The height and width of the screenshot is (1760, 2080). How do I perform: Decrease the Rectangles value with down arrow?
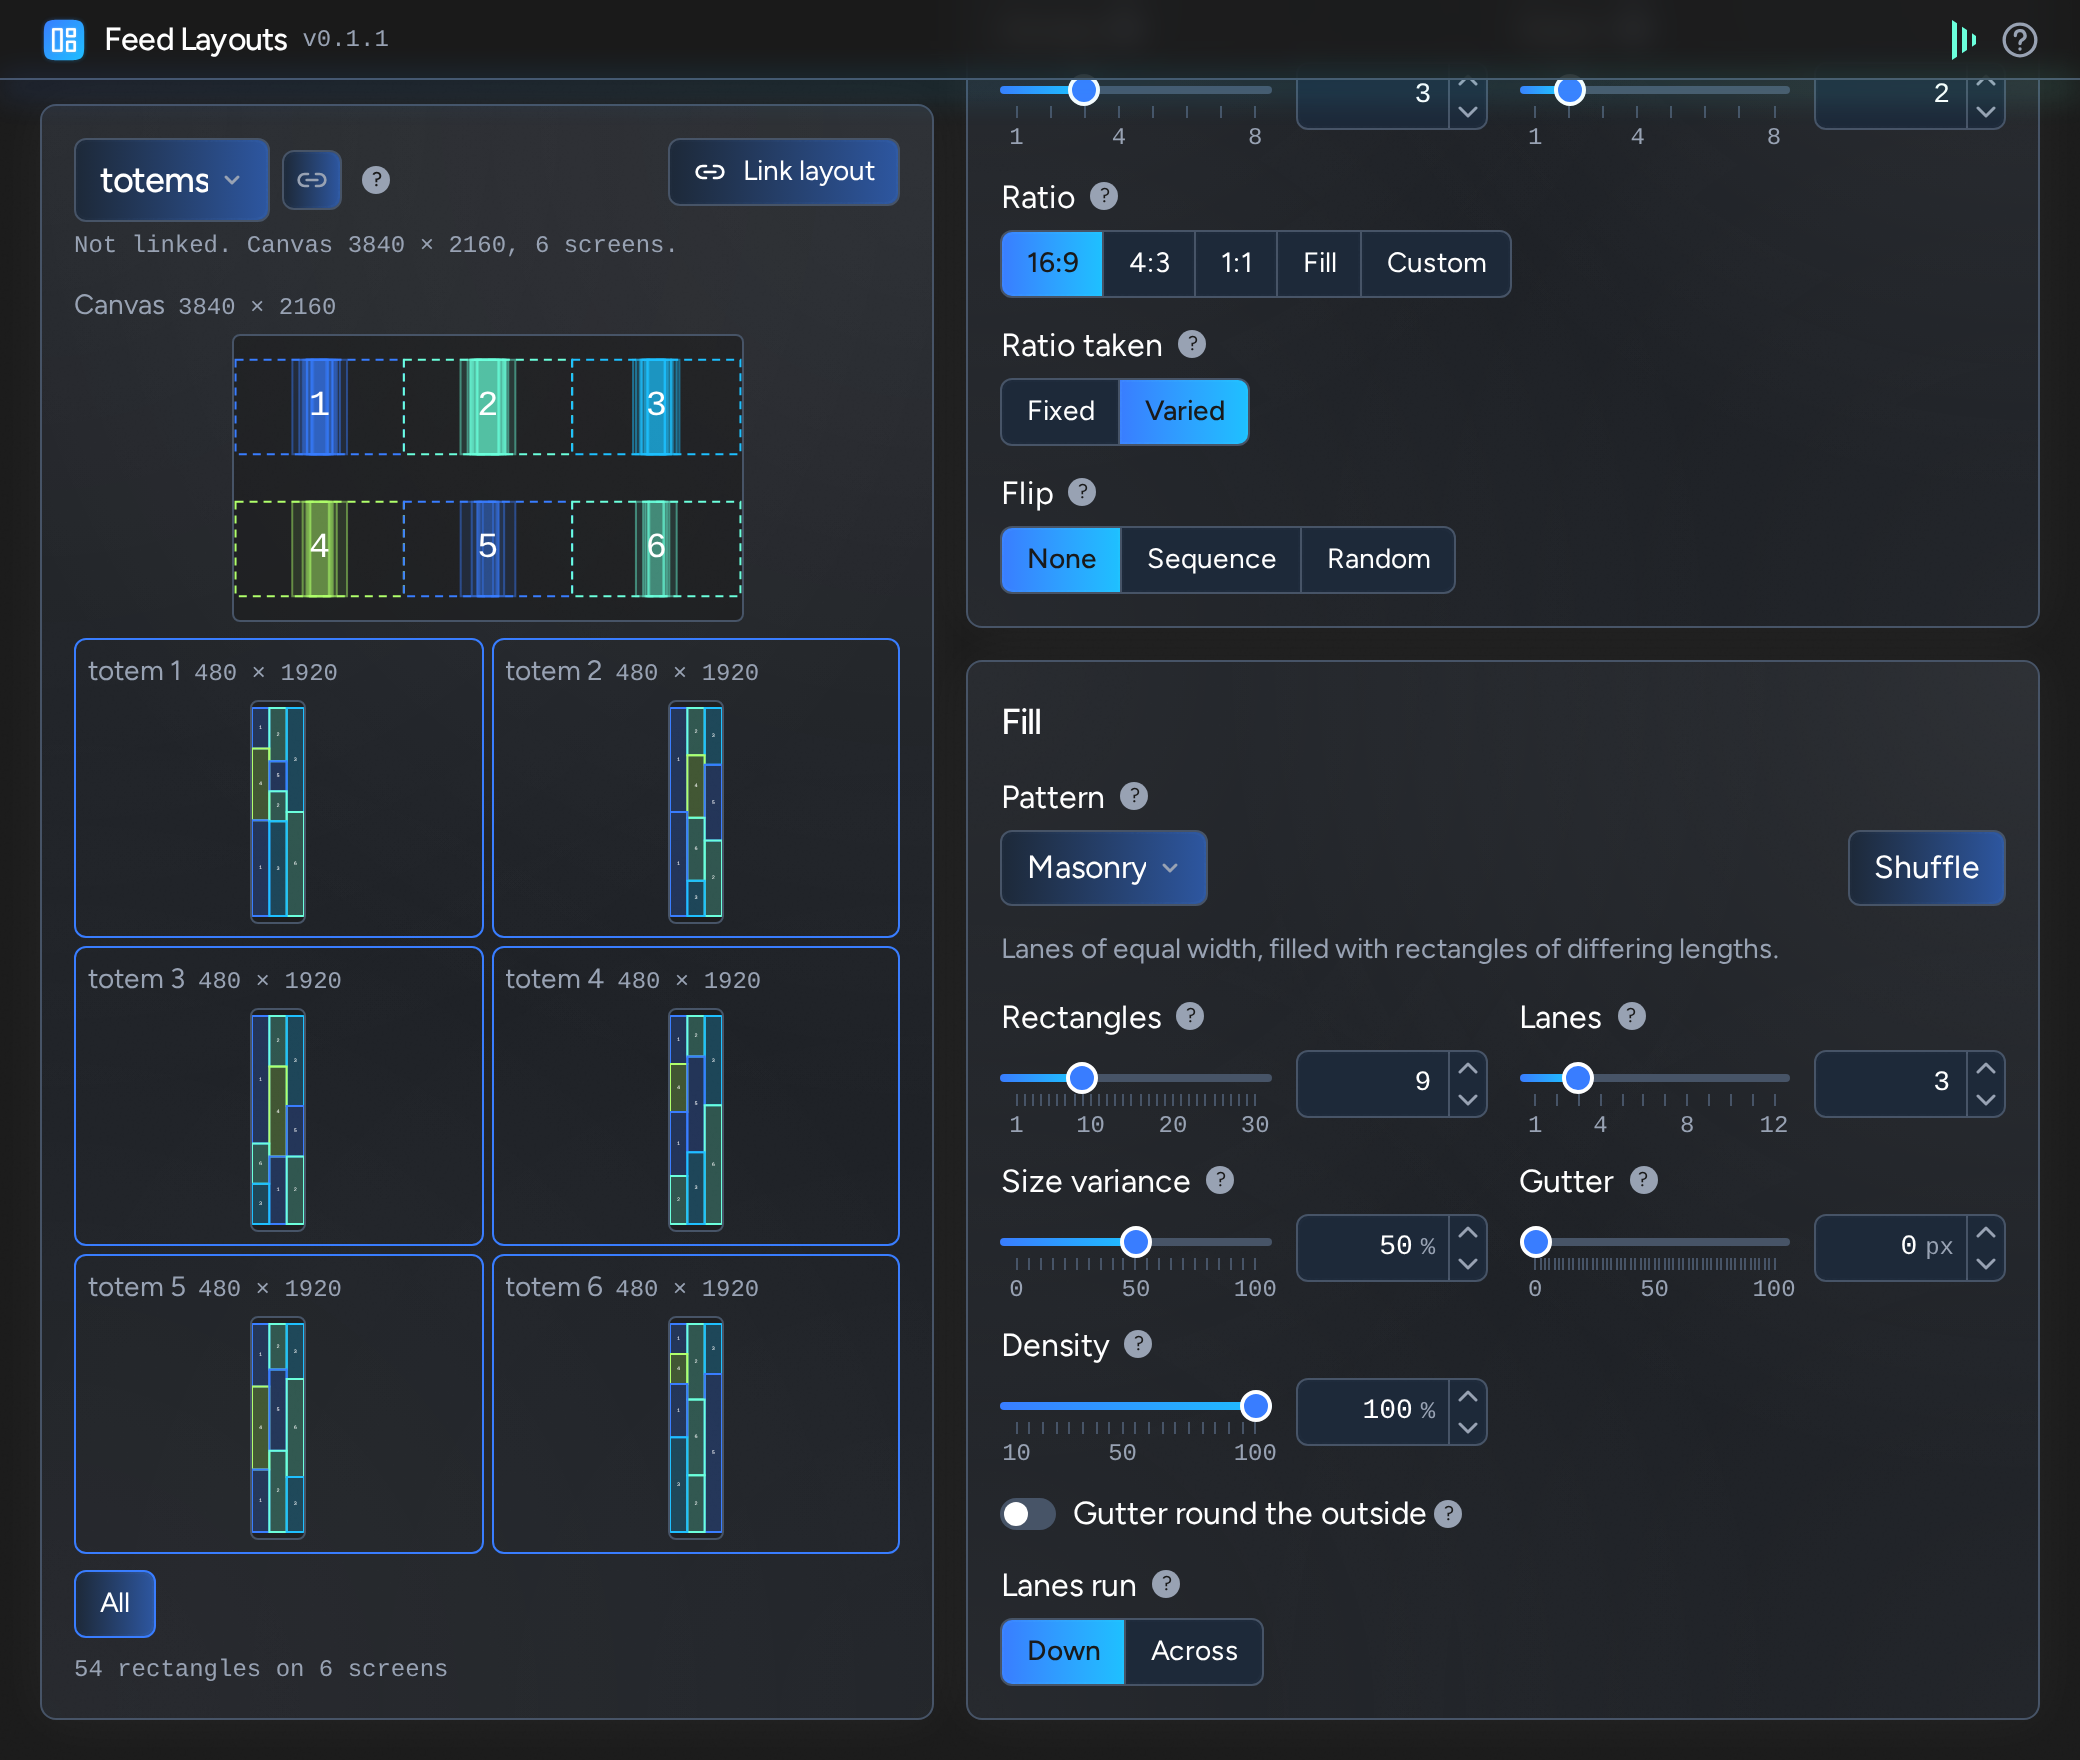pos(1468,1100)
